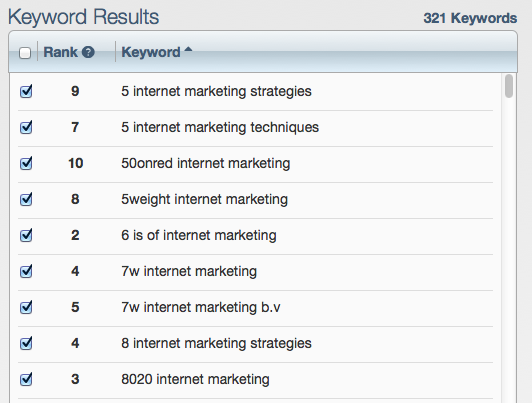Uncheck '5weight internet marketing' checkbox

click(x=26, y=199)
